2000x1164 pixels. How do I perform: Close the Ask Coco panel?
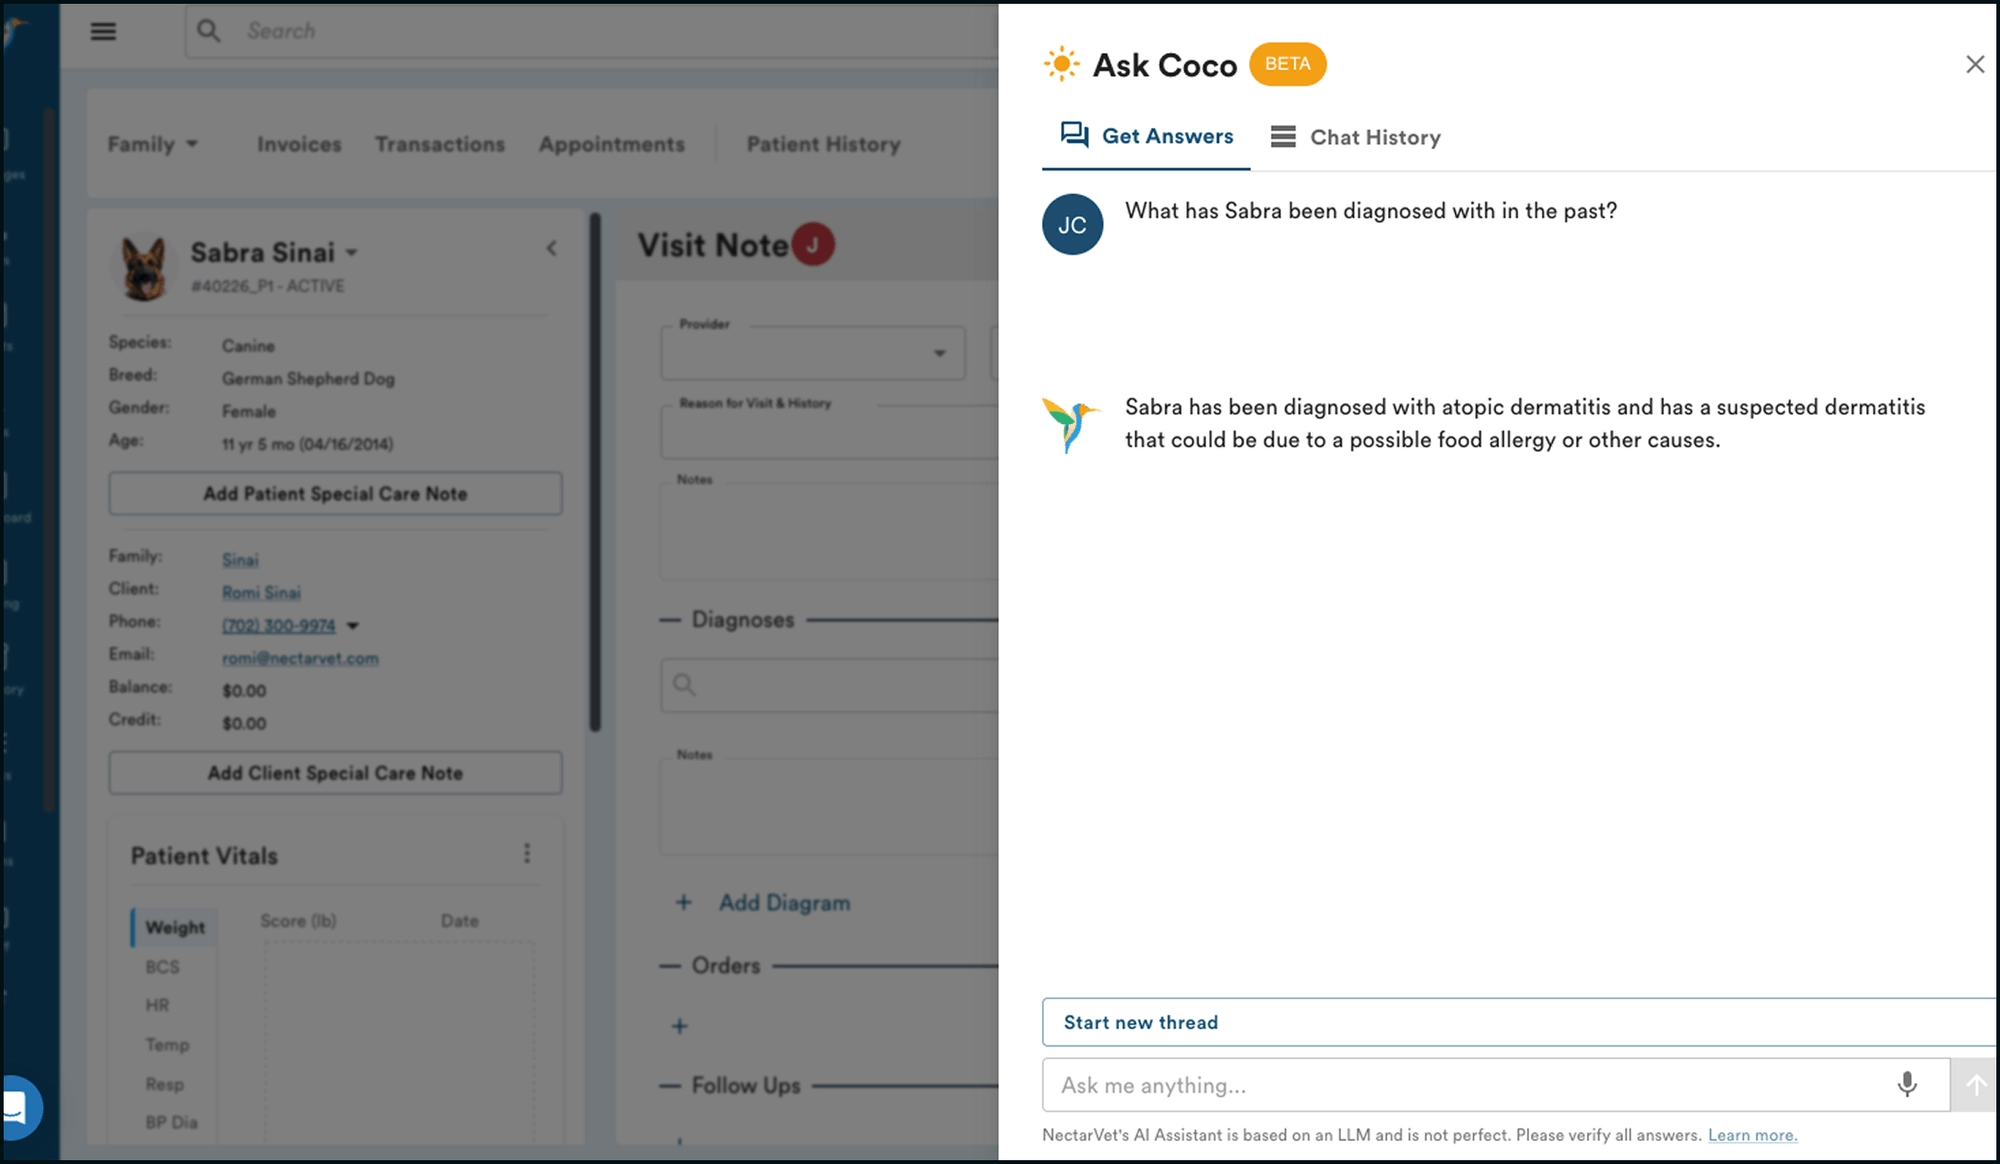(x=1974, y=65)
